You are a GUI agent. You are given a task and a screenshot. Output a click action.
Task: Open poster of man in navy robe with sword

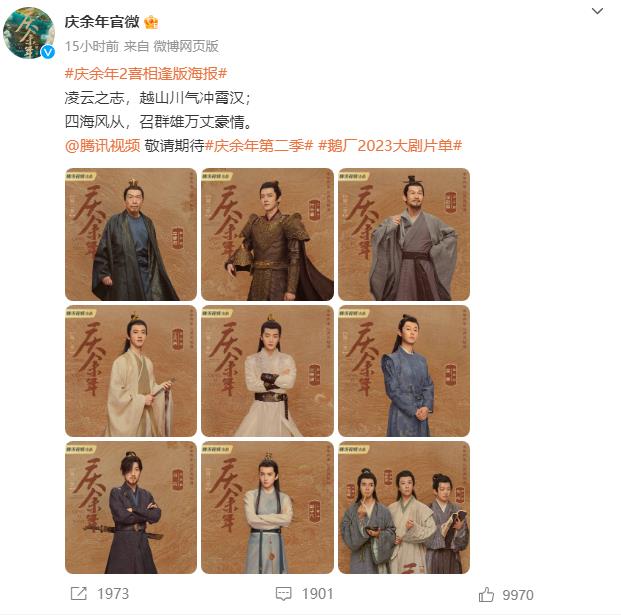[131, 508]
